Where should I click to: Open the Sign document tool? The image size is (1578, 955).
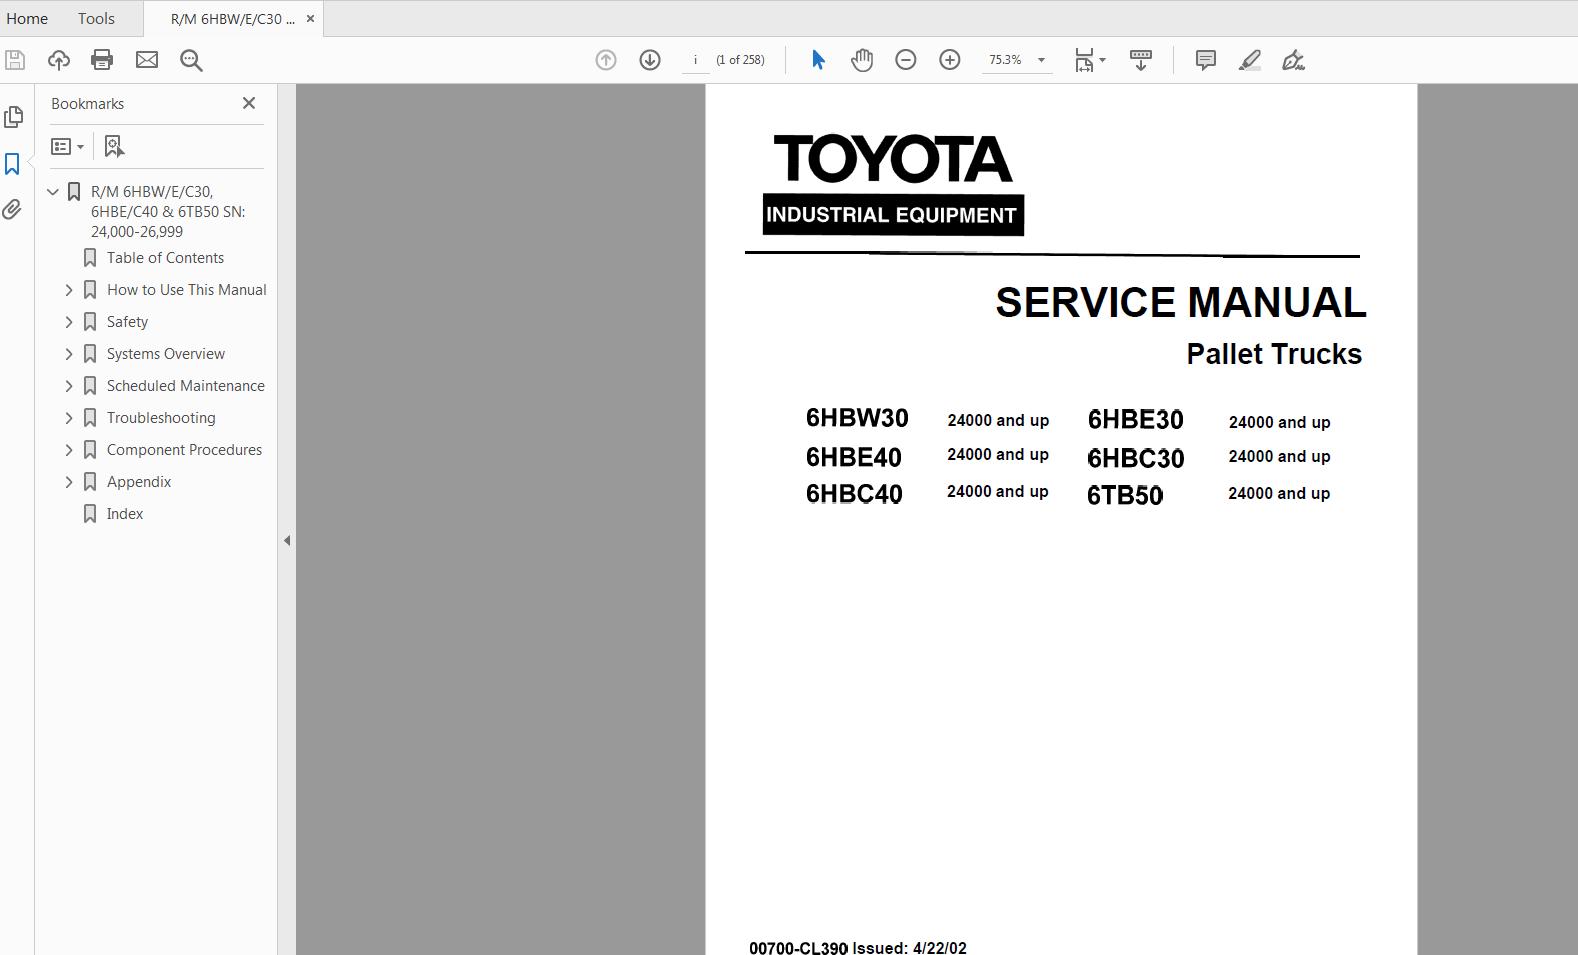(1293, 60)
